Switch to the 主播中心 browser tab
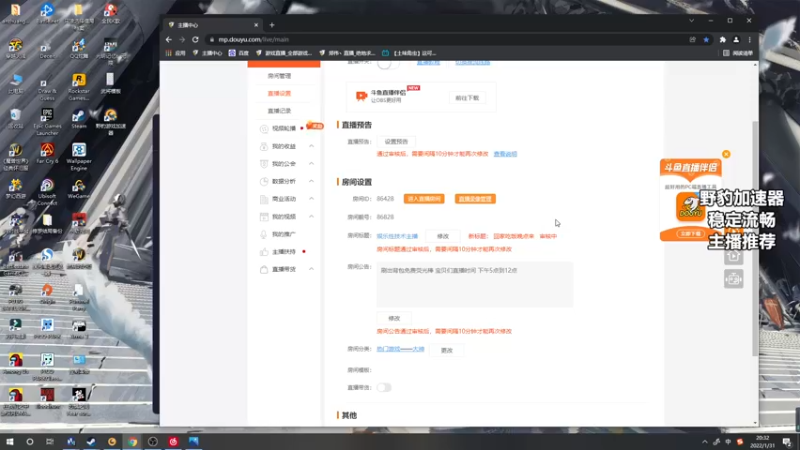 (212, 25)
